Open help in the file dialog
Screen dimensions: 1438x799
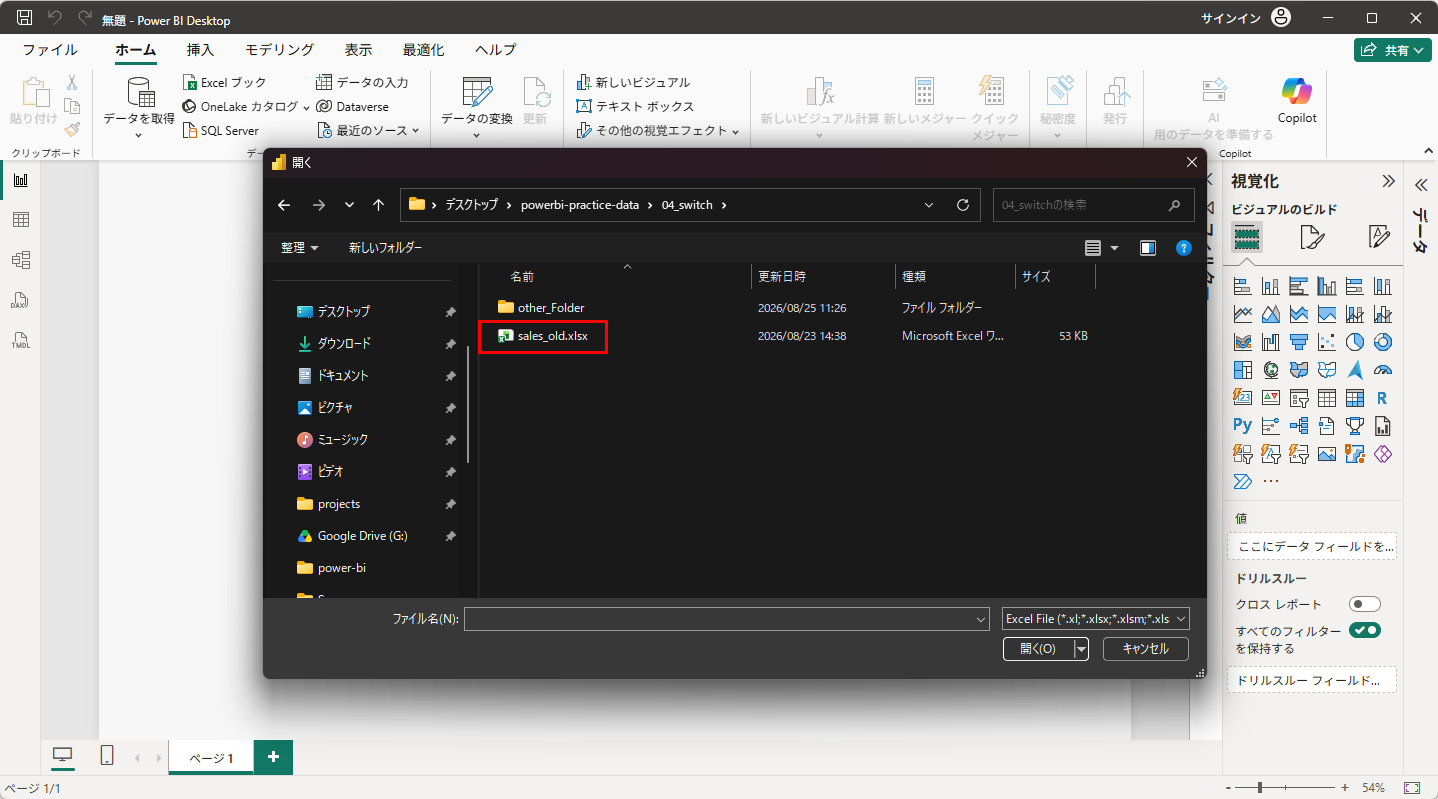pyautogui.click(x=1183, y=247)
